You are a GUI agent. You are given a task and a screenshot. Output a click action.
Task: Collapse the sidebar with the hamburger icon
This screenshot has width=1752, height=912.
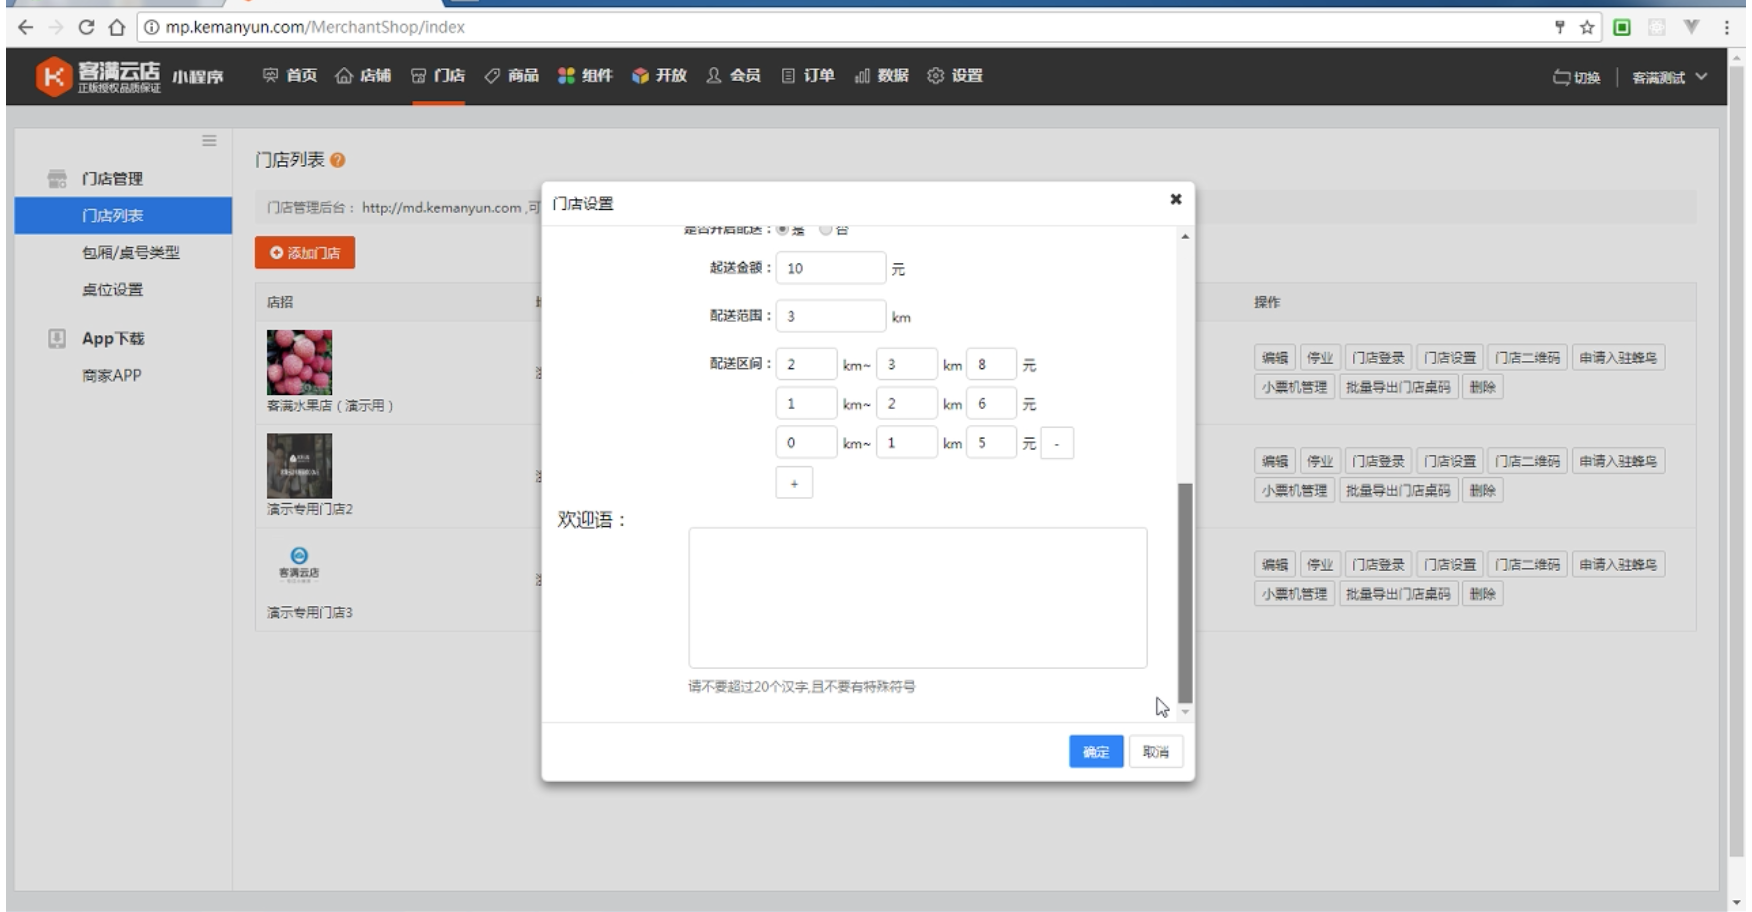tap(209, 140)
